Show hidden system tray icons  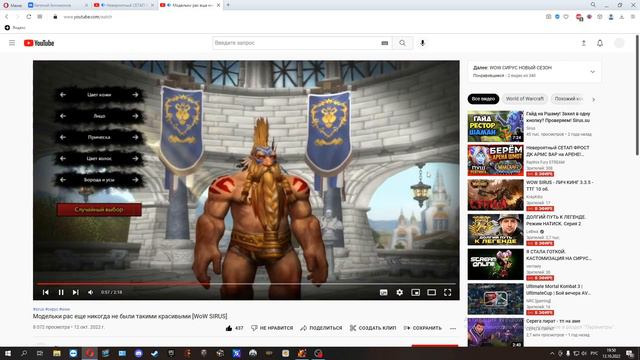click(x=552, y=353)
